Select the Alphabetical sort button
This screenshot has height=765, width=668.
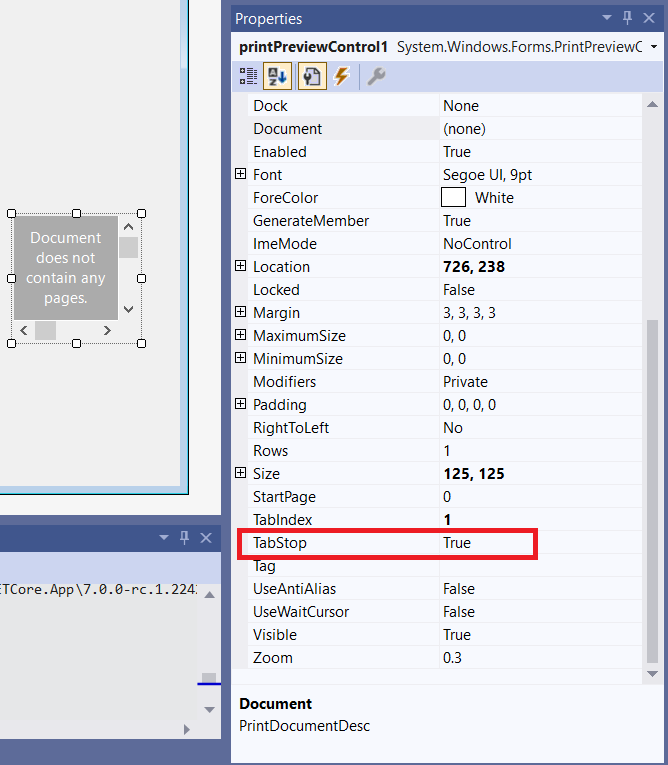pyautogui.click(x=277, y=77)
